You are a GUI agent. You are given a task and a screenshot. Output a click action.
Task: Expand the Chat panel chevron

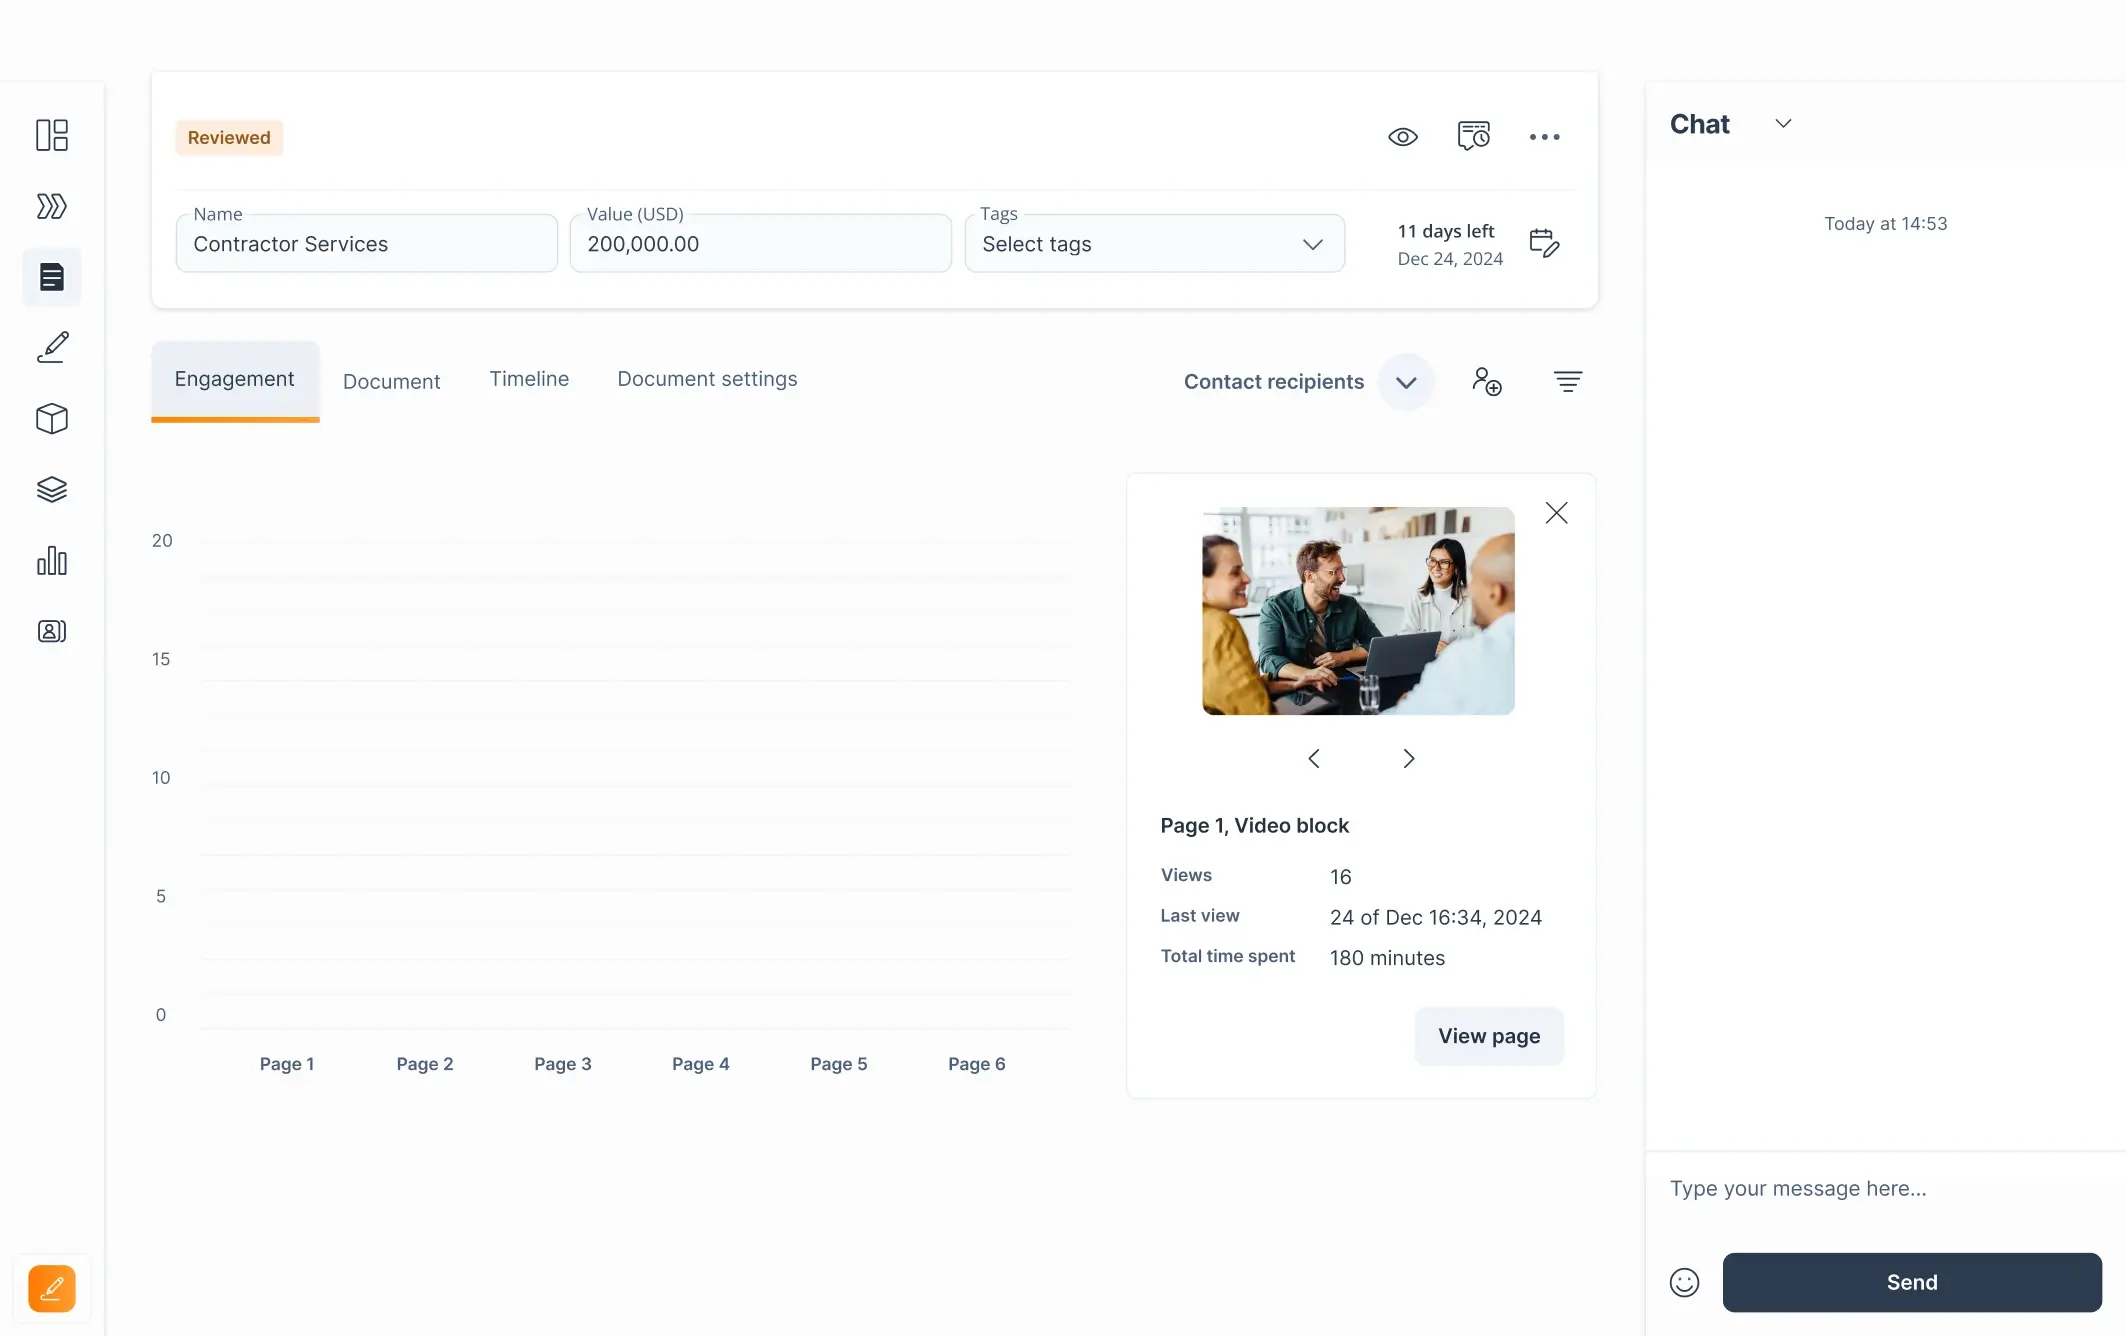click(x=1781, y=123)
